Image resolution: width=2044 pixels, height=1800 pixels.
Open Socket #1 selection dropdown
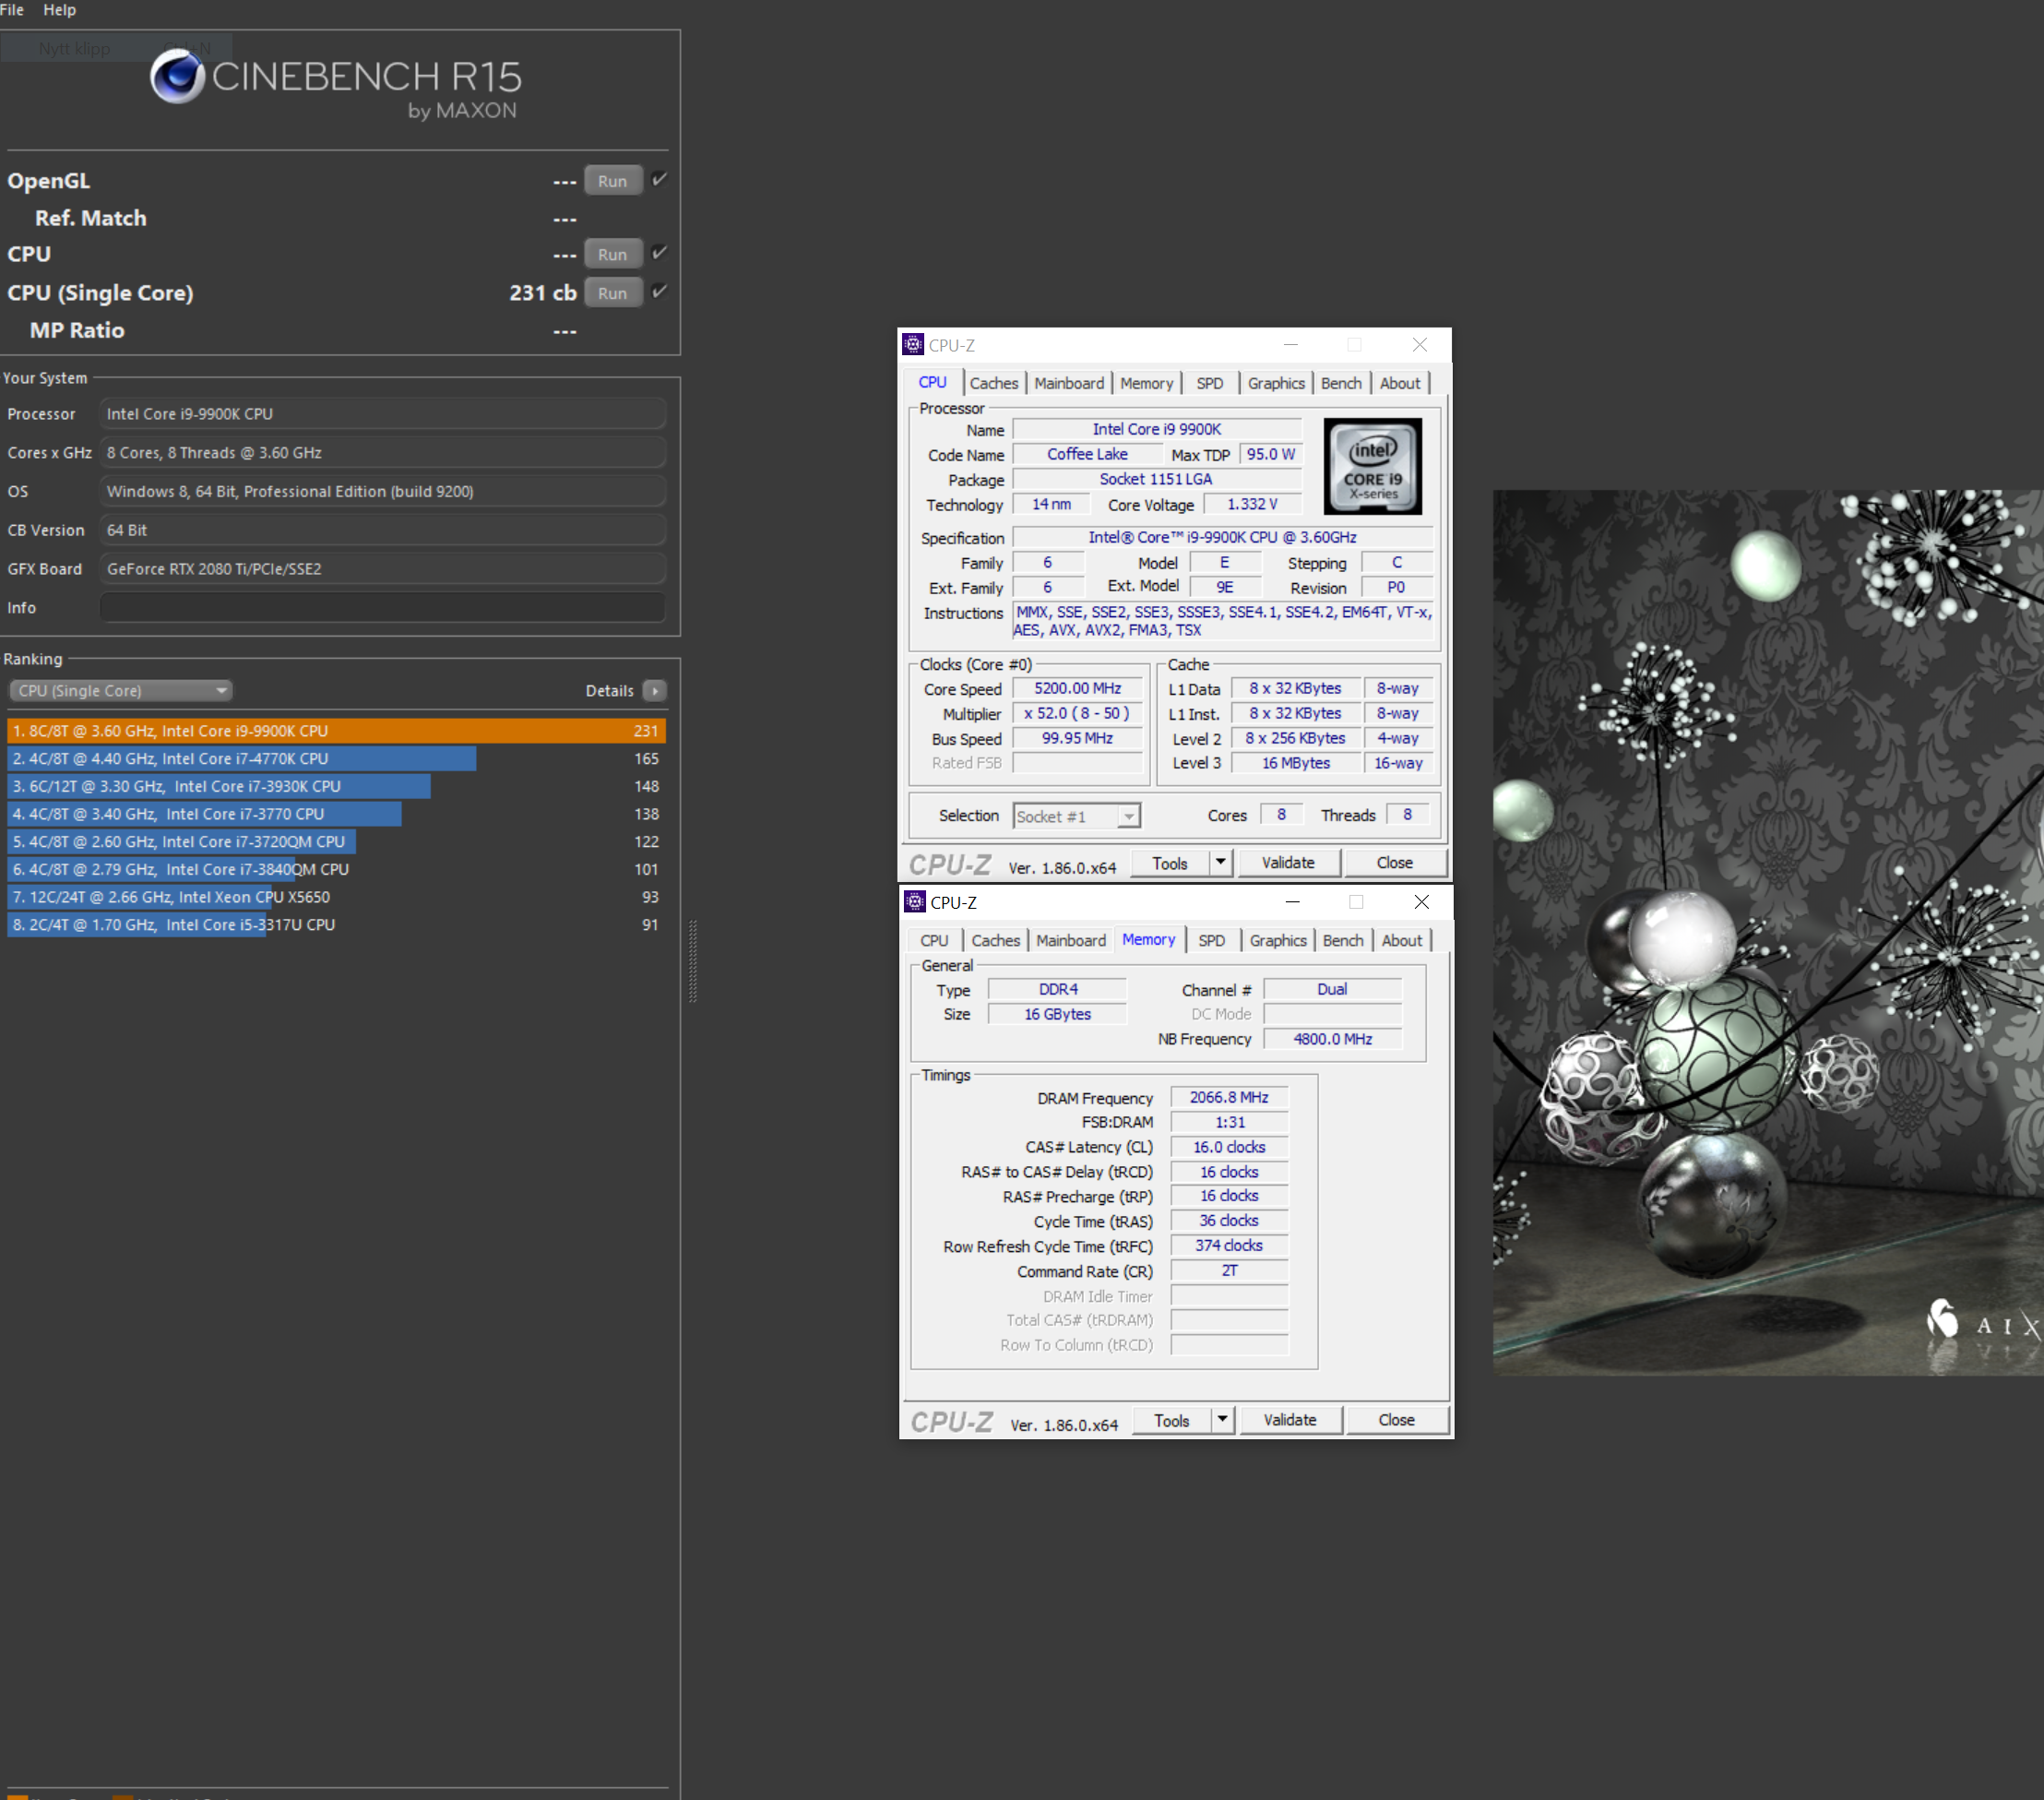[1077, 817]
